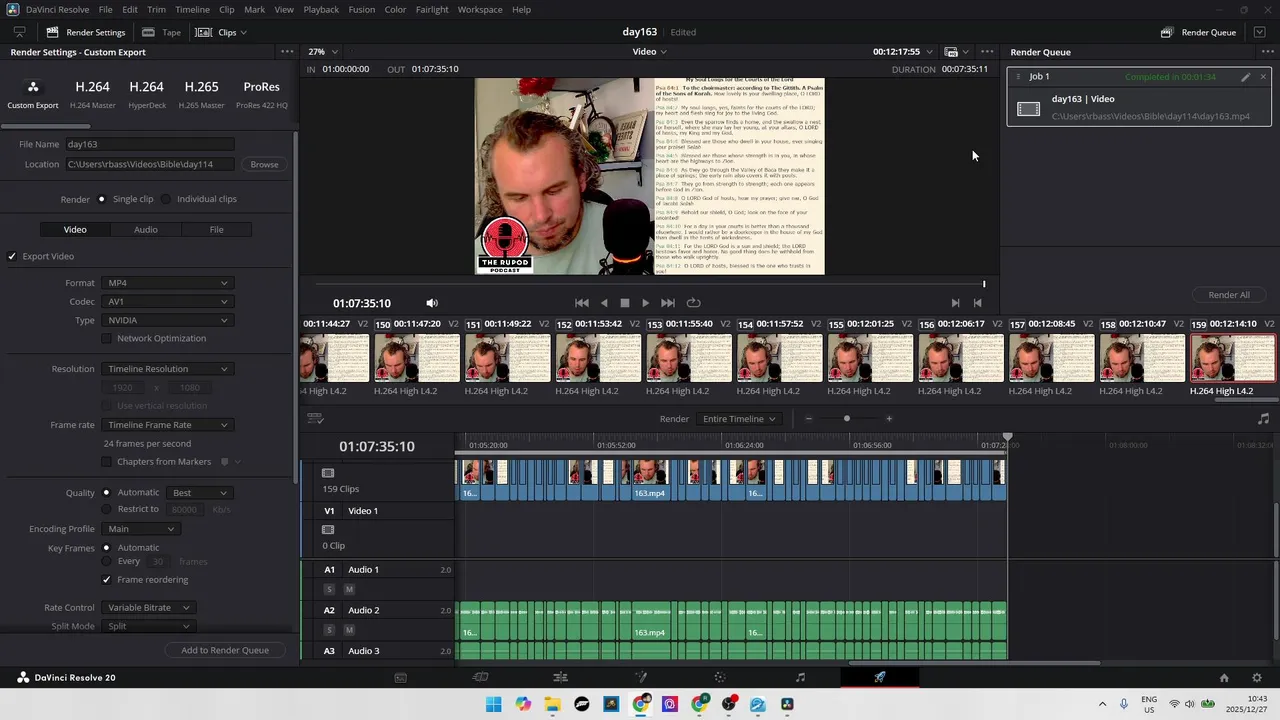The image size is (1280, 720).
Task: Solo the Audio 2 track
Action: [329, 630]
